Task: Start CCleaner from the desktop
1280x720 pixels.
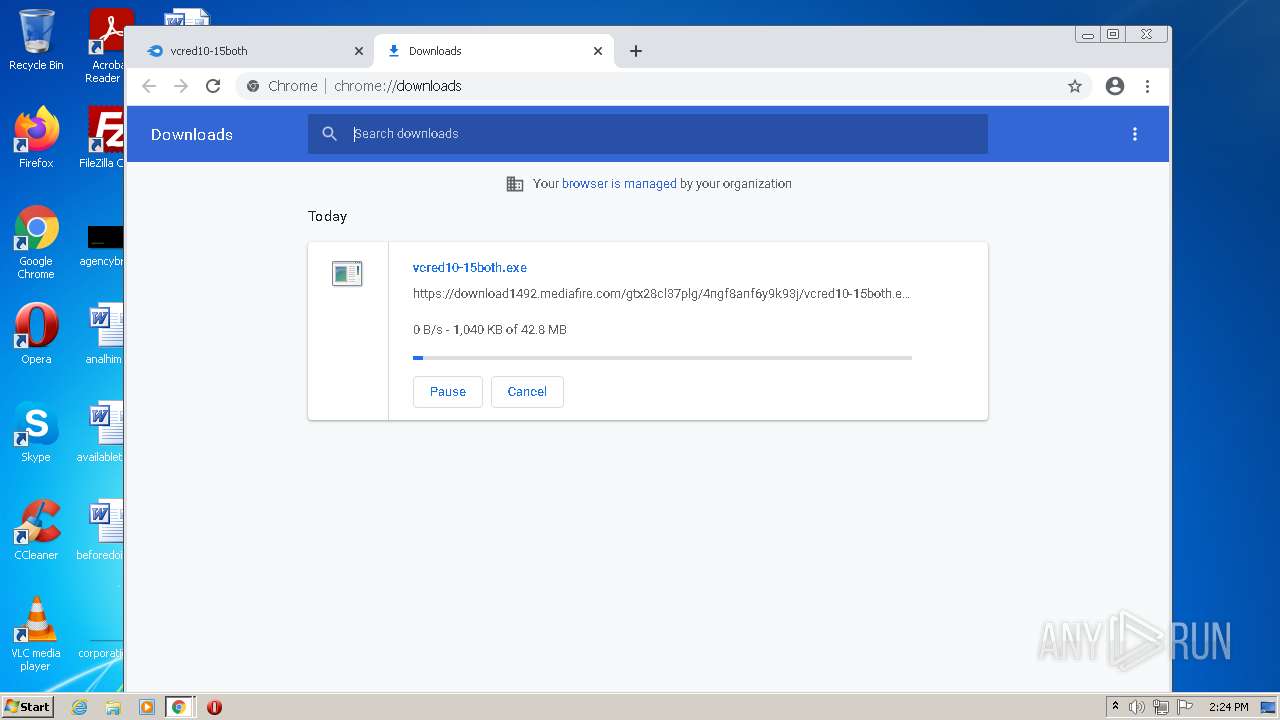Action: coord(36,530)
